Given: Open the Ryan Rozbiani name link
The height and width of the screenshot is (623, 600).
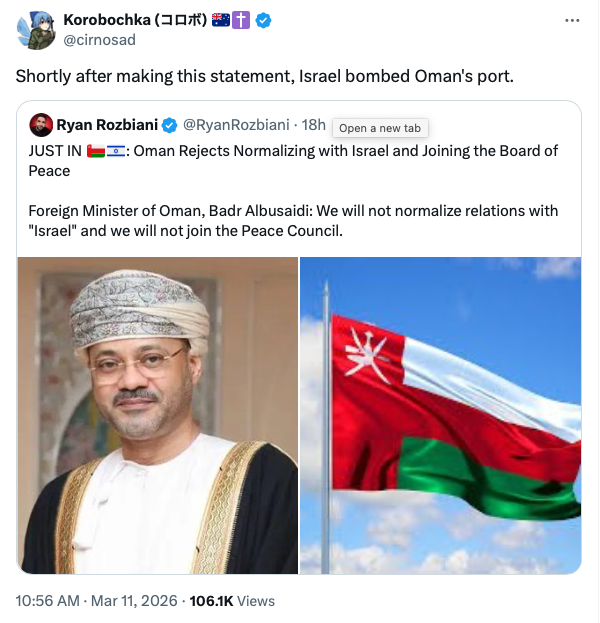Looking at the screenshot, I should coord(107,125).
